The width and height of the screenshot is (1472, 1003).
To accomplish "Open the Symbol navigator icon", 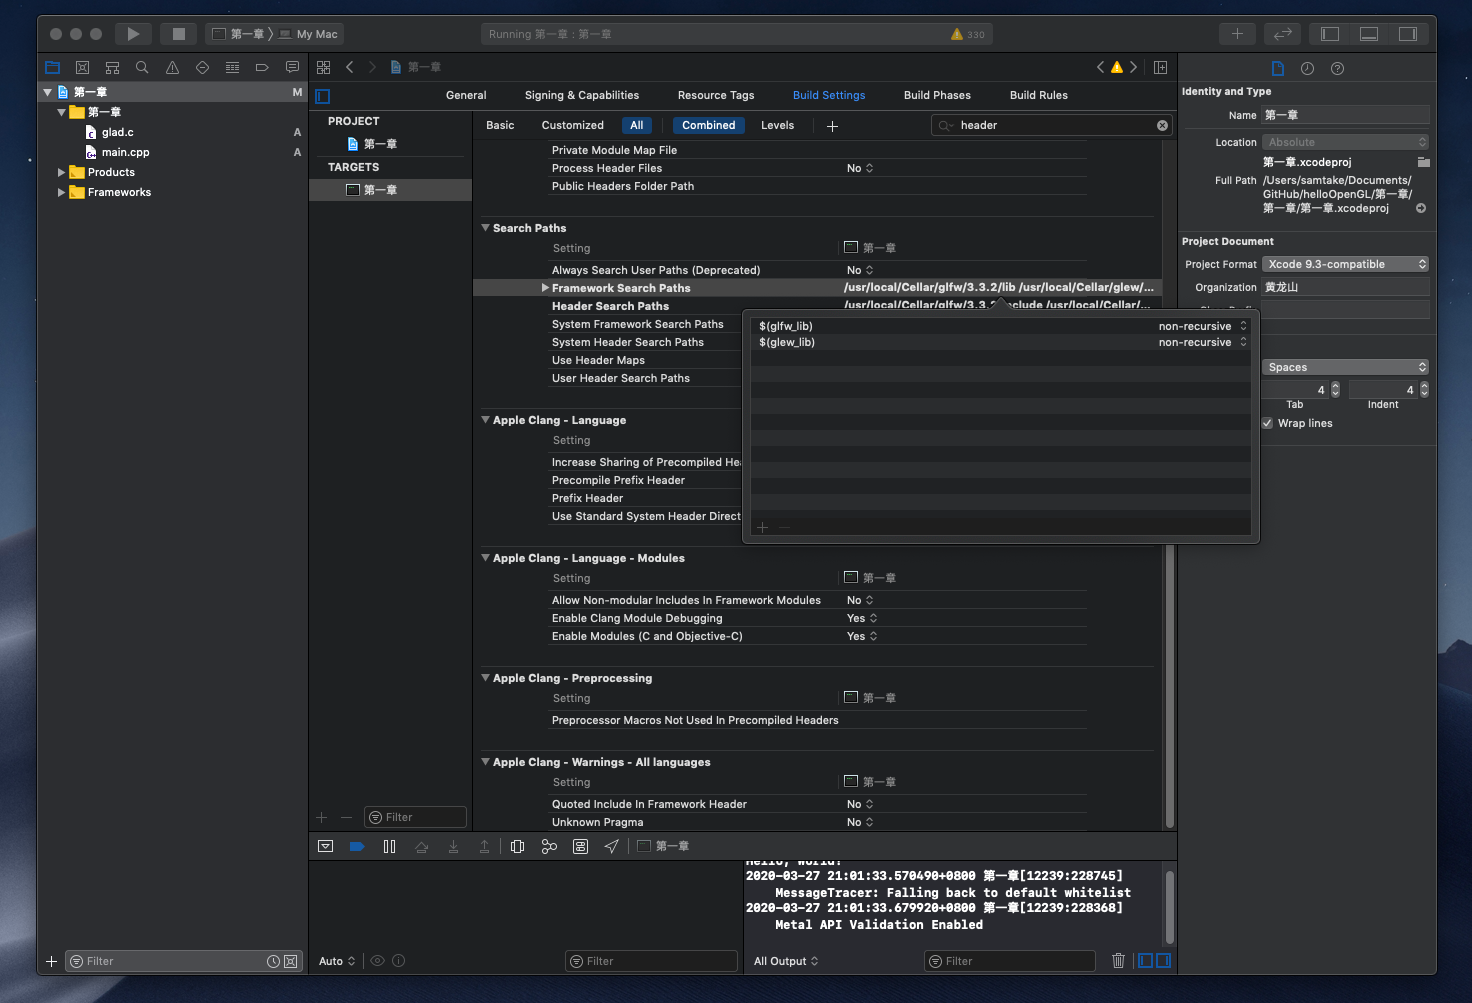I will pos(112,68).
